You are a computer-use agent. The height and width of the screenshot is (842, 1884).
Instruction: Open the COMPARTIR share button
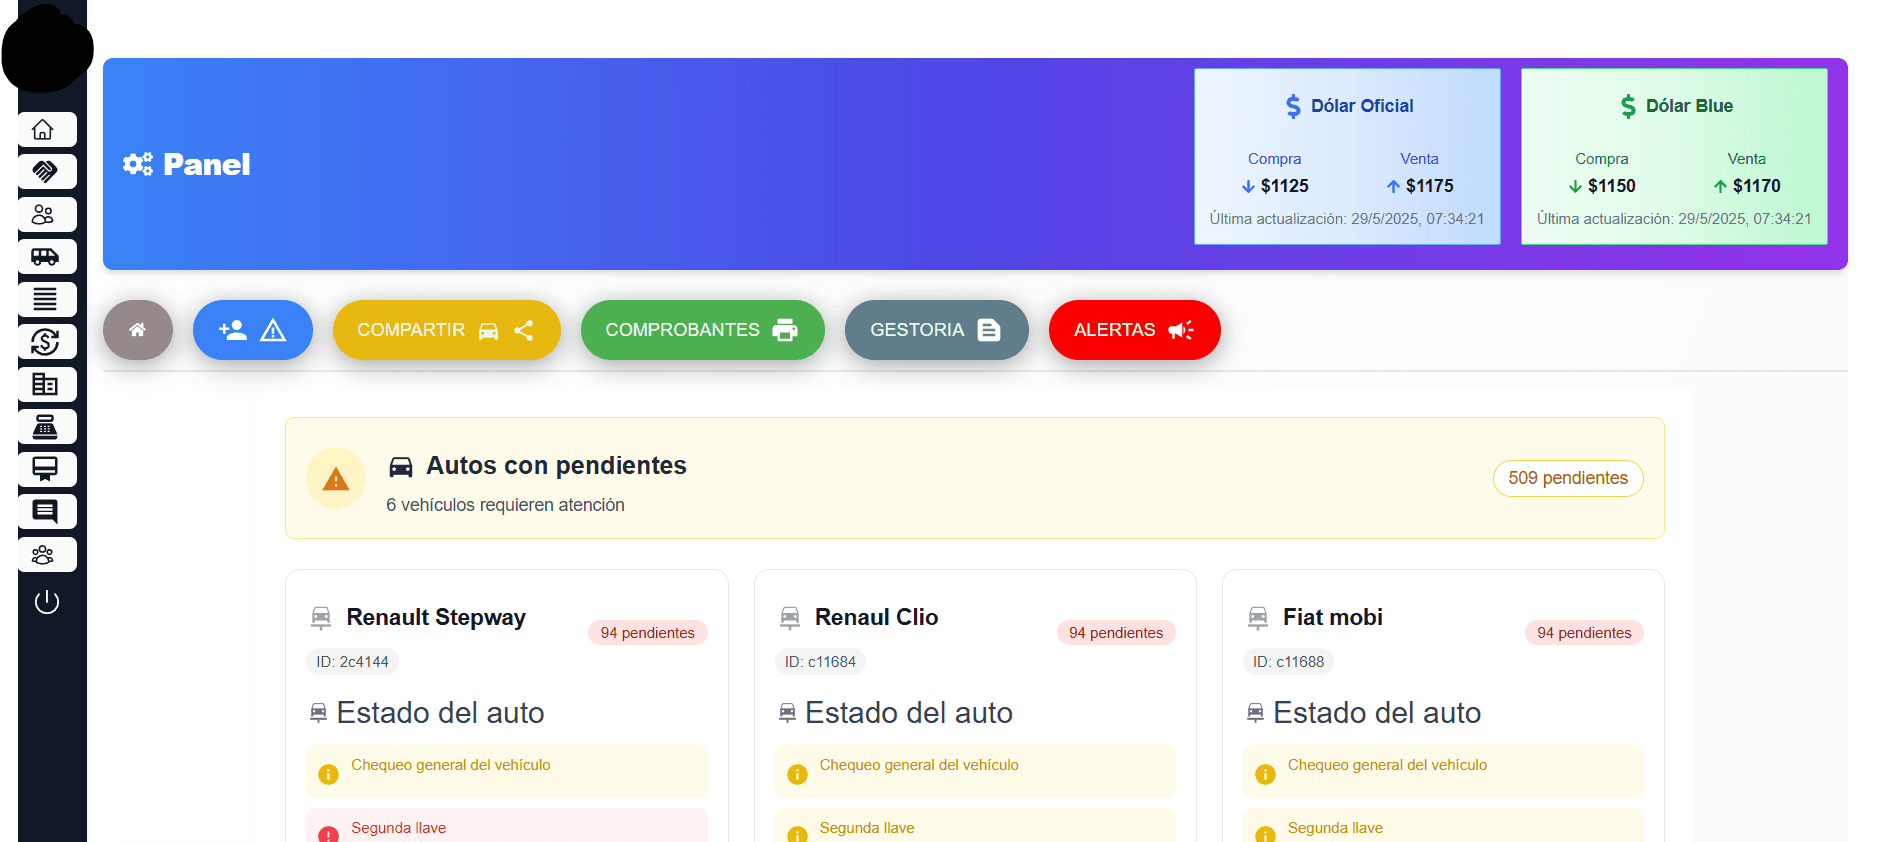click(446, 330)
